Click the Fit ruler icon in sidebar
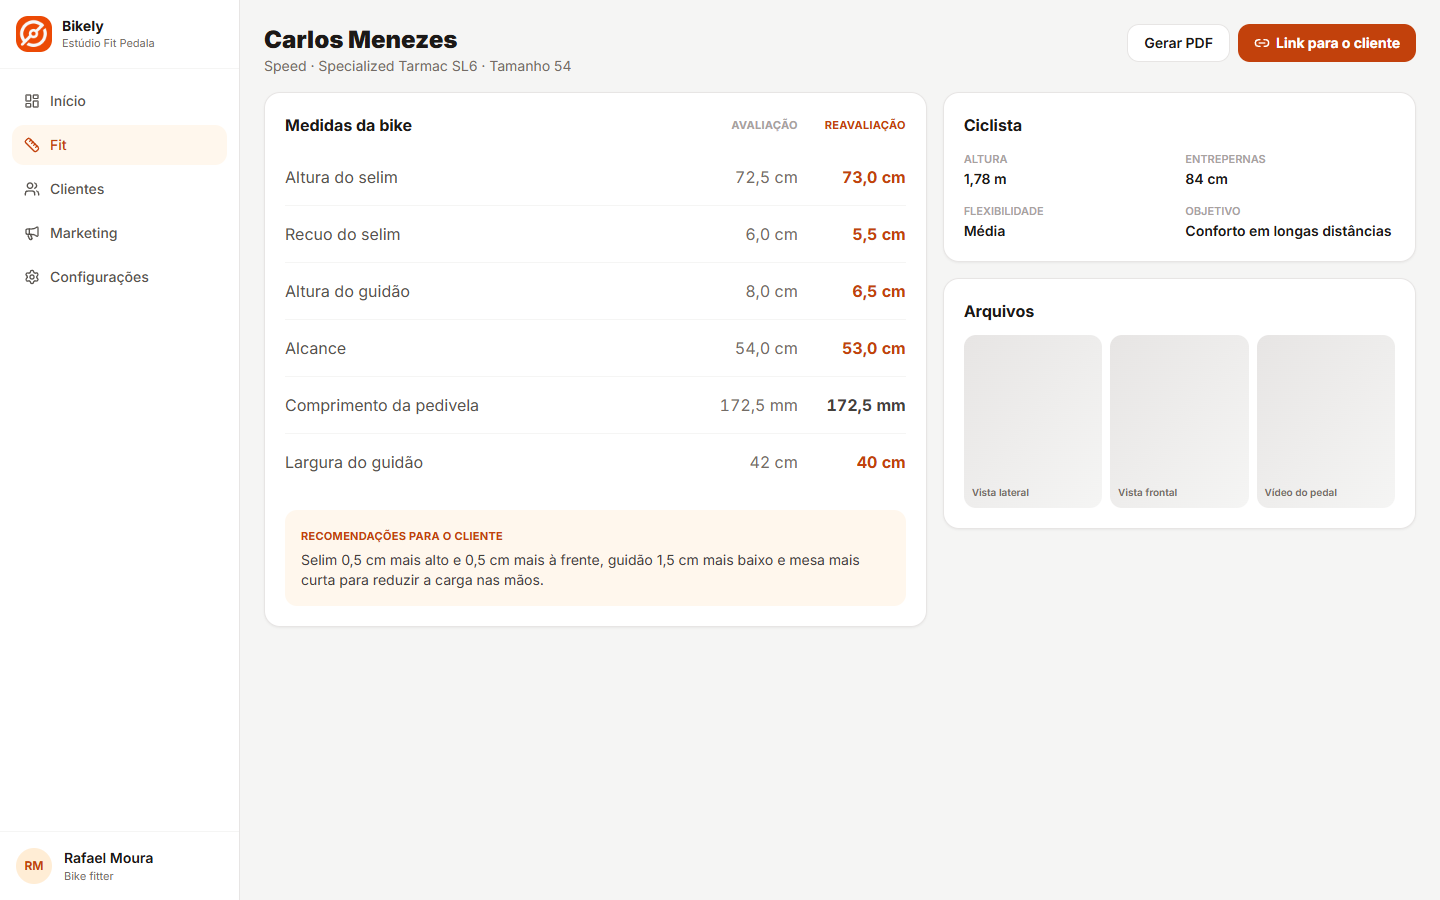 click(32, 145)
